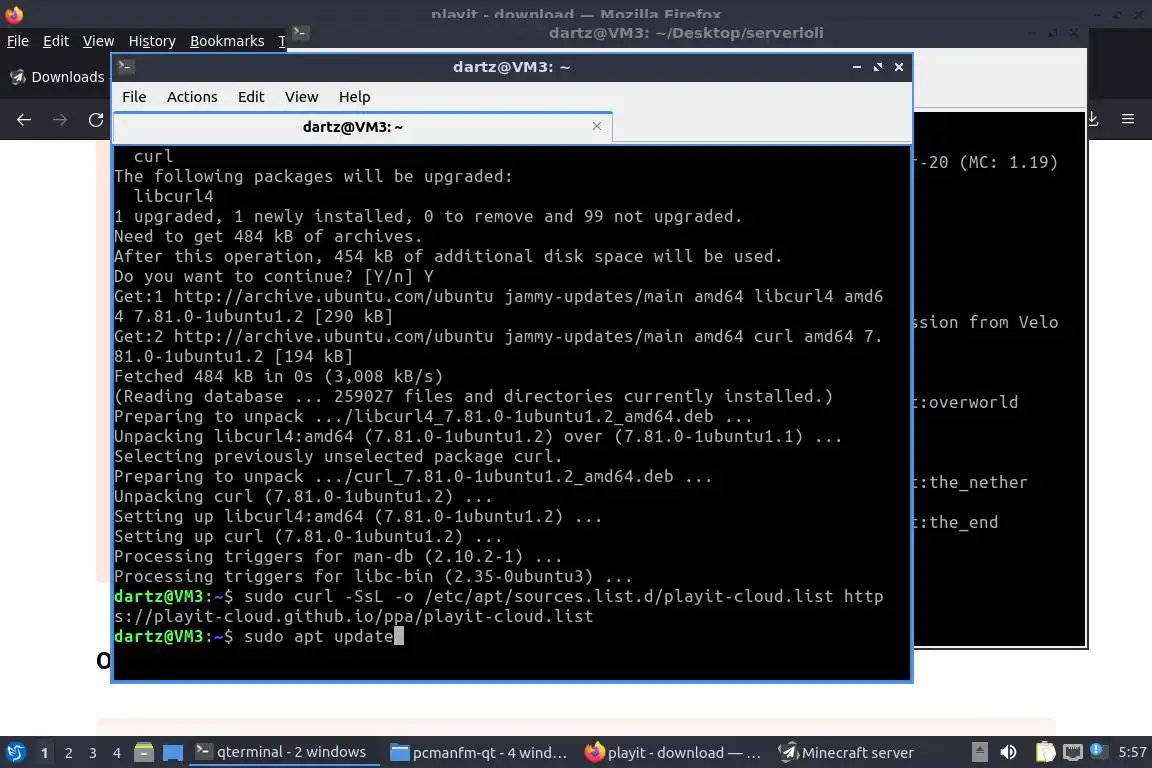Open the removable media tray icon
1152x768 pixels.
(979, 753)
